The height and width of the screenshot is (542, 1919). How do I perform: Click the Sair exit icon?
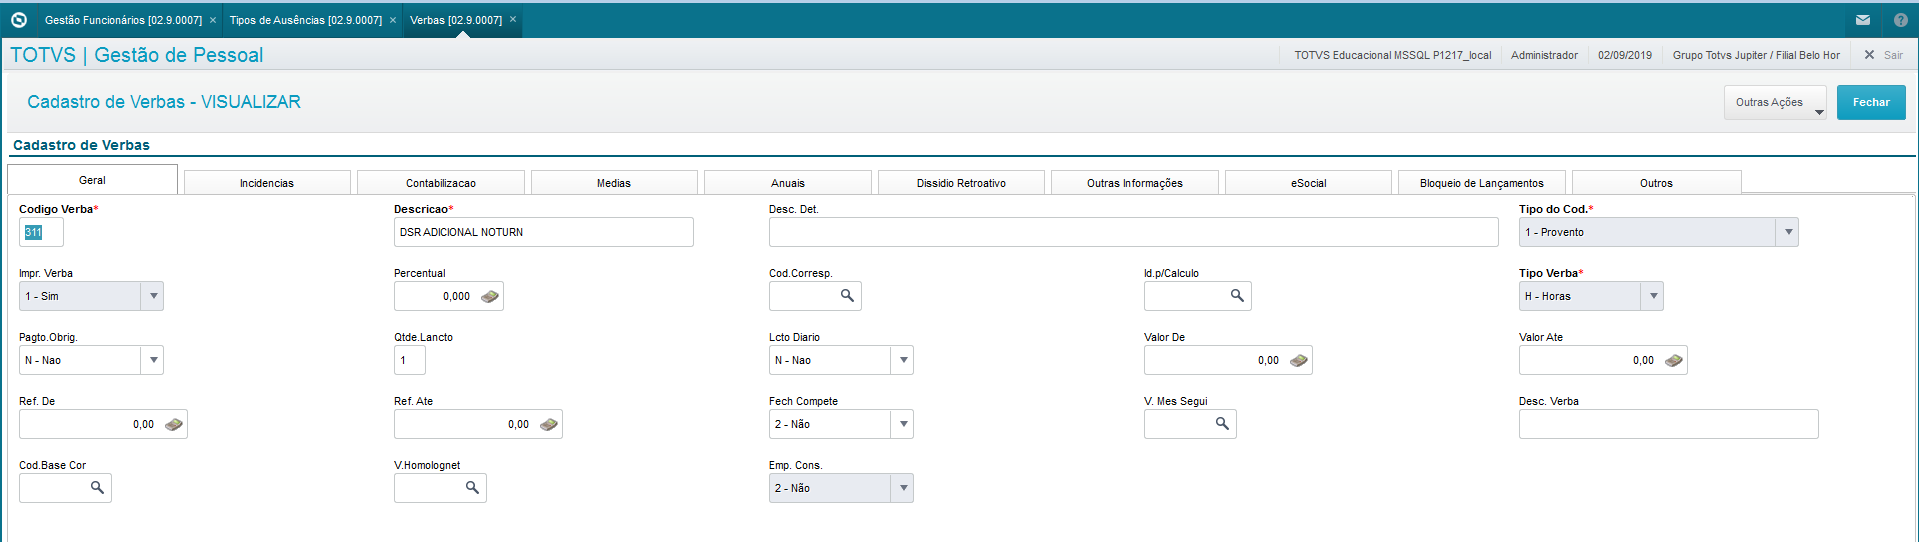click(x=1869, y=55)
